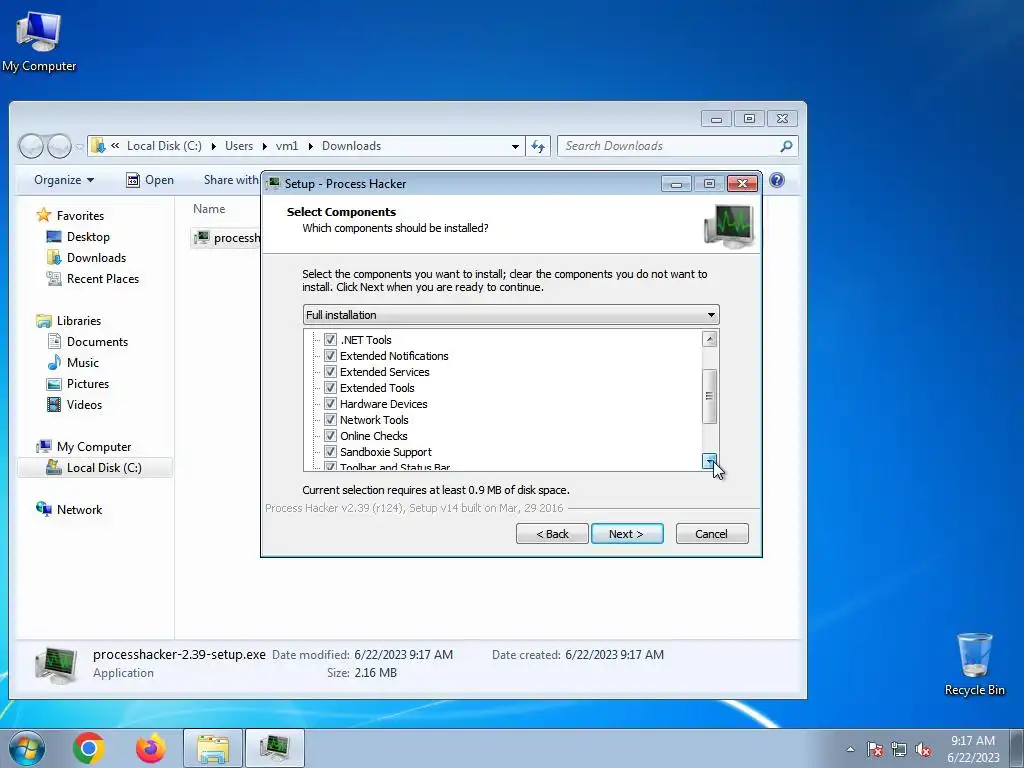
Task: Go forward in Explorer navigation
Action: 59,146
